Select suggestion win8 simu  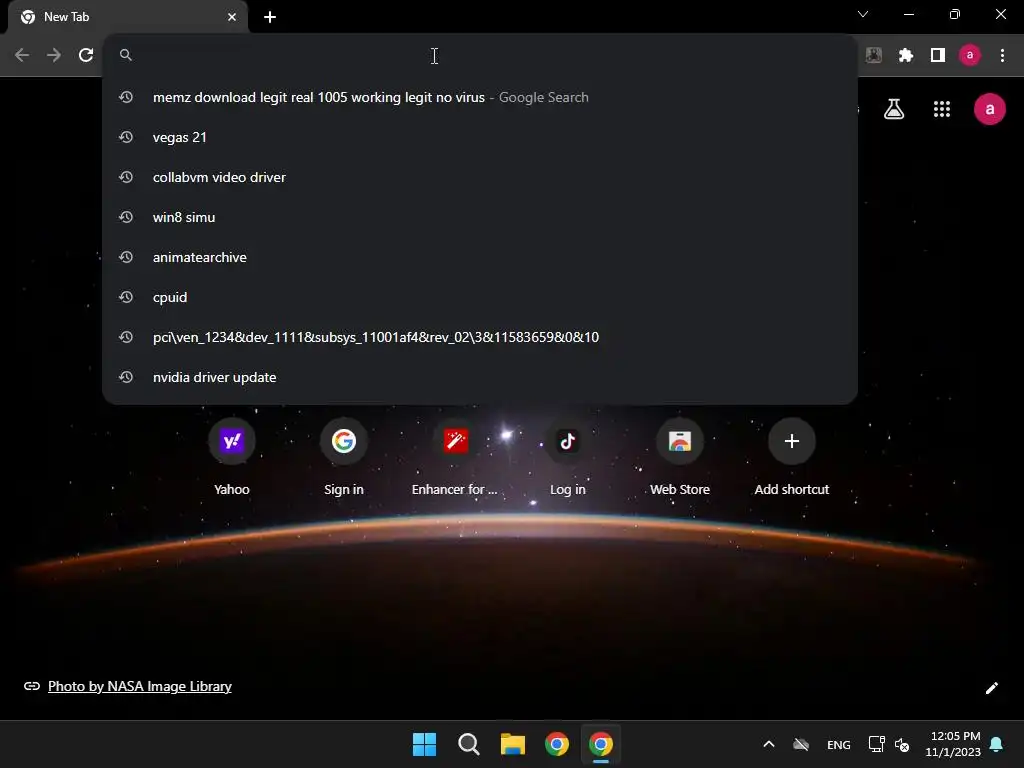coord(480,217)
